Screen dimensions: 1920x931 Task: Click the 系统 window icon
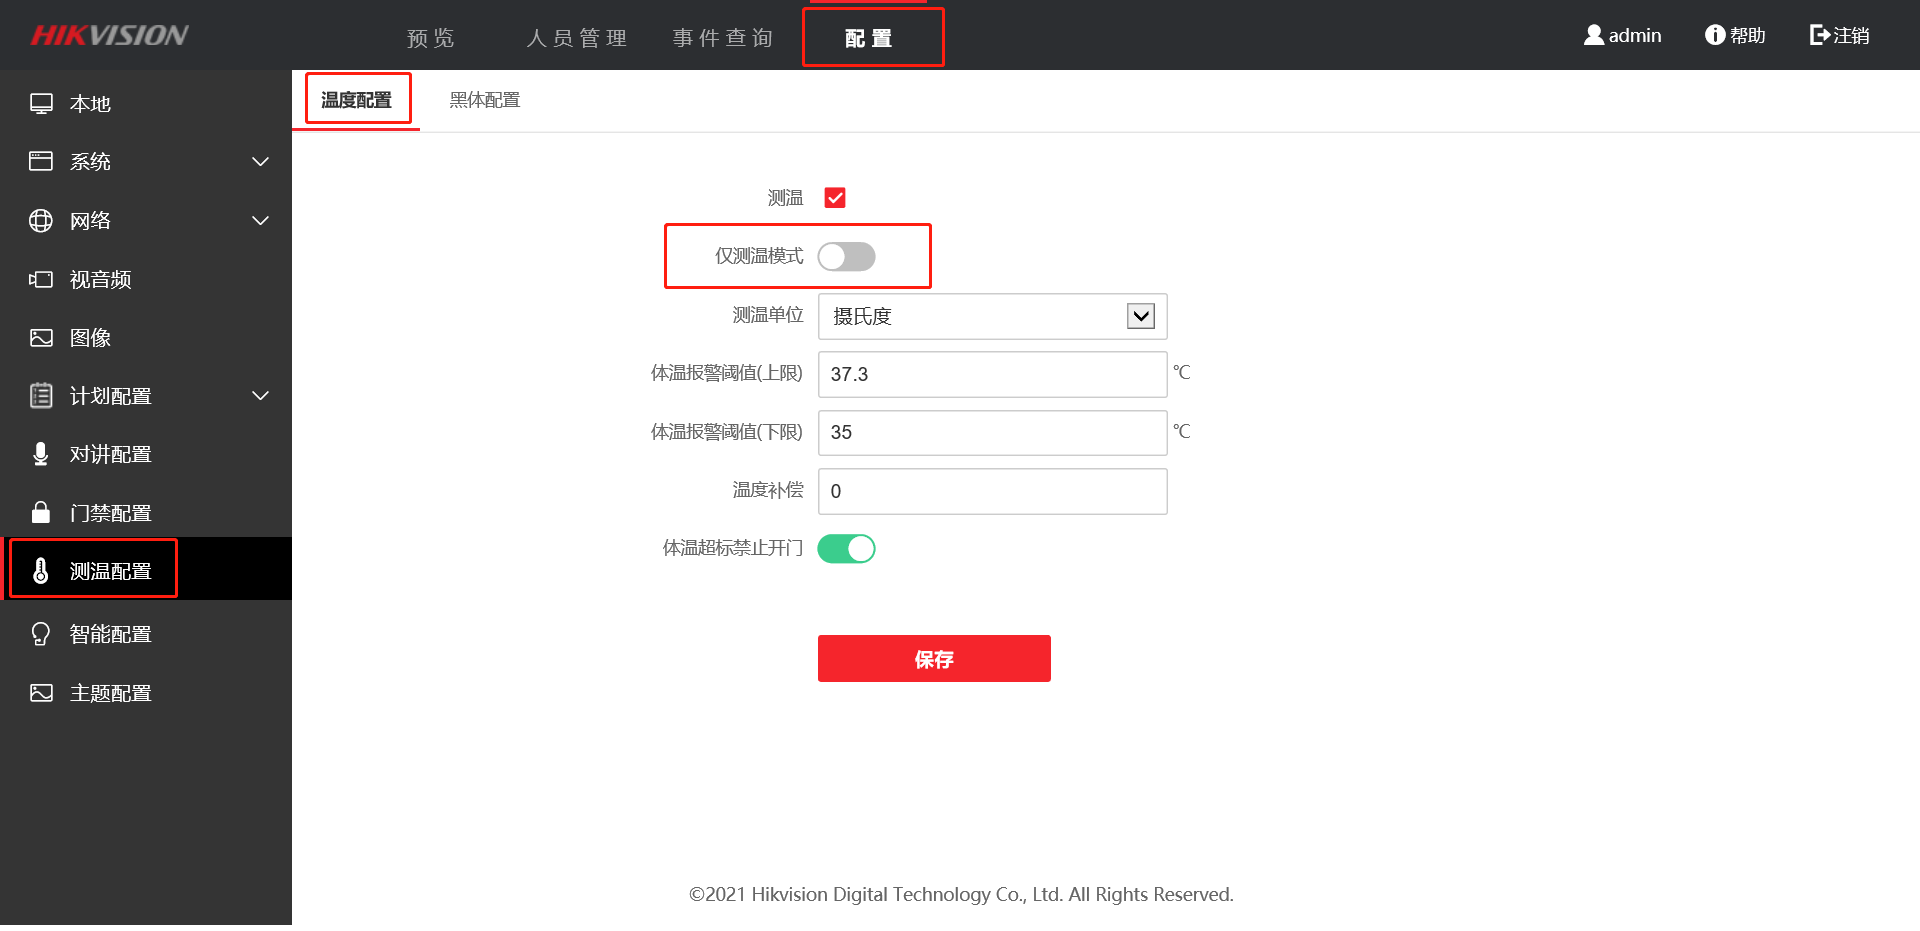coord(41,162)
